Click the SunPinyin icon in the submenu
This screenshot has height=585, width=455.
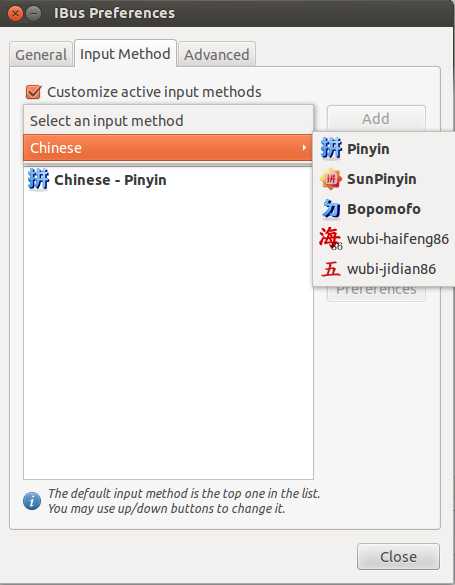point(331,179)
